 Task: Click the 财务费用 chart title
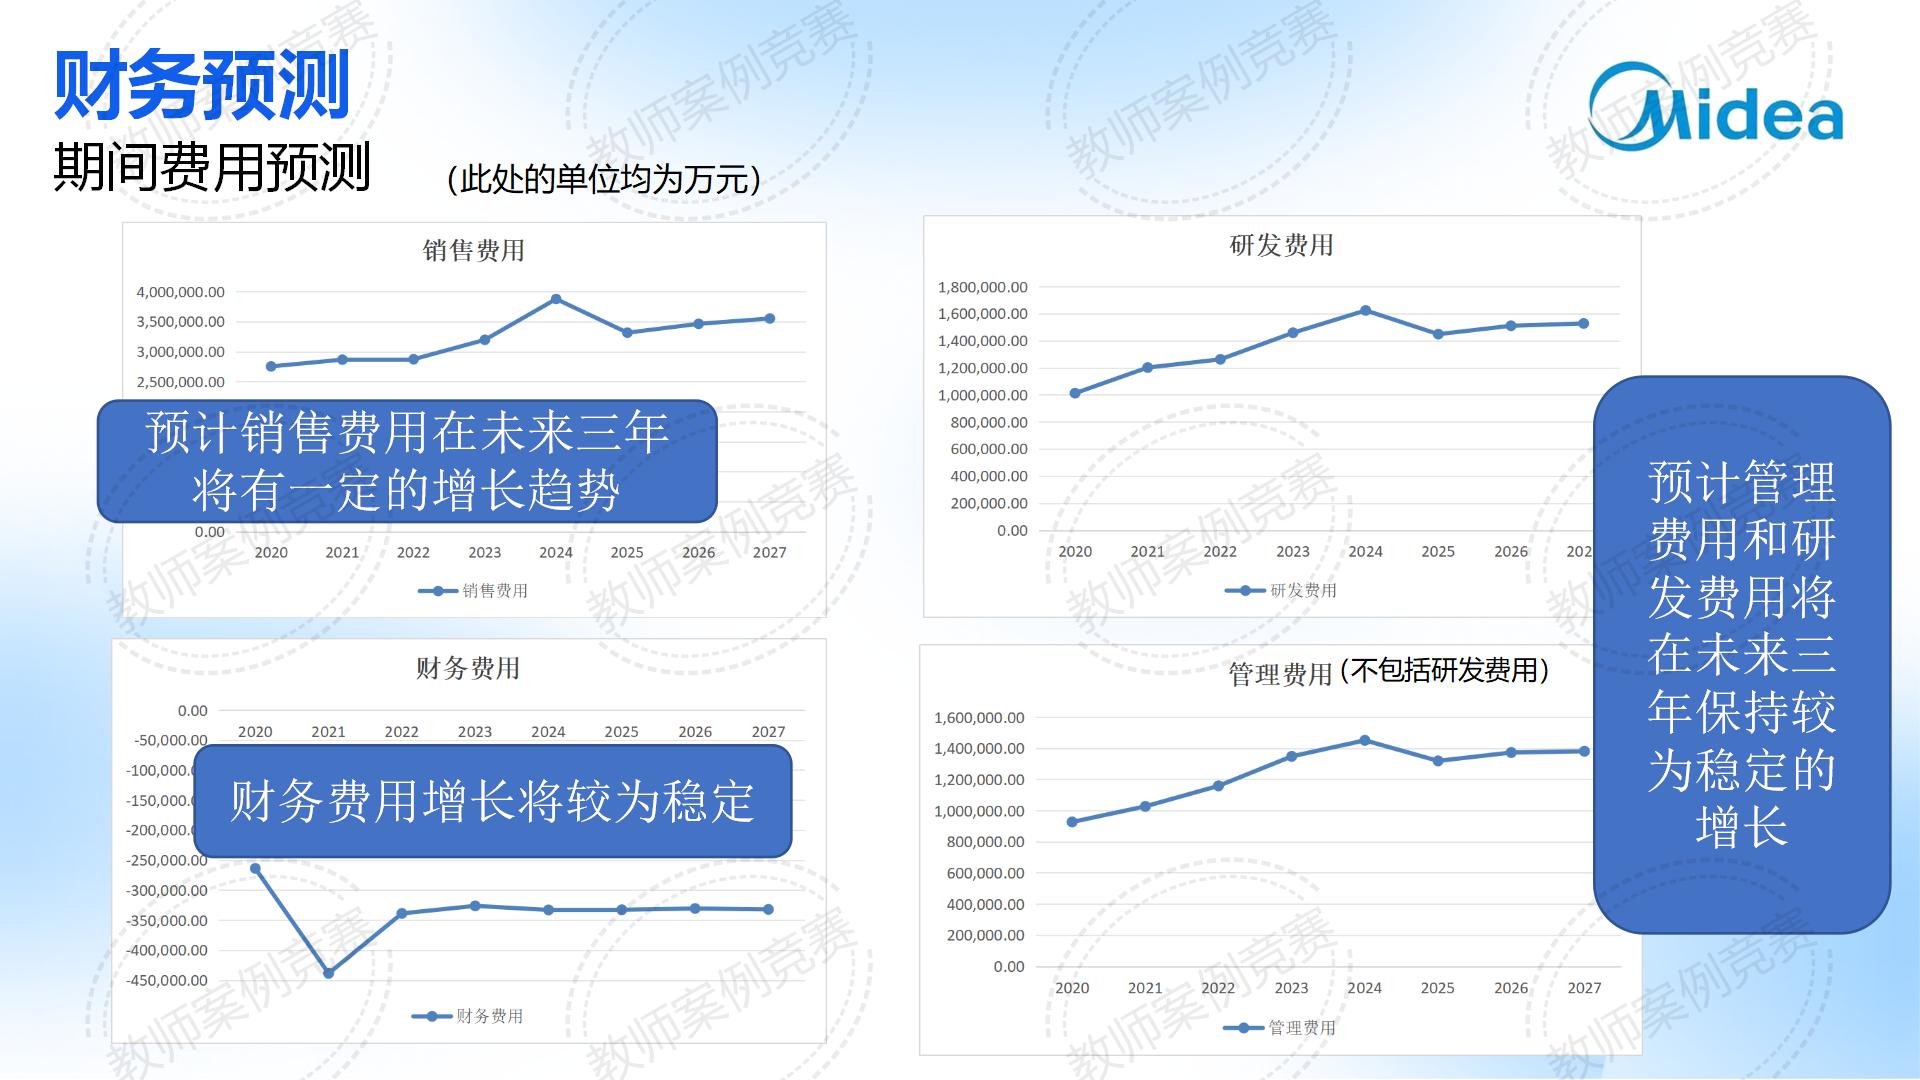coord(468,668)
